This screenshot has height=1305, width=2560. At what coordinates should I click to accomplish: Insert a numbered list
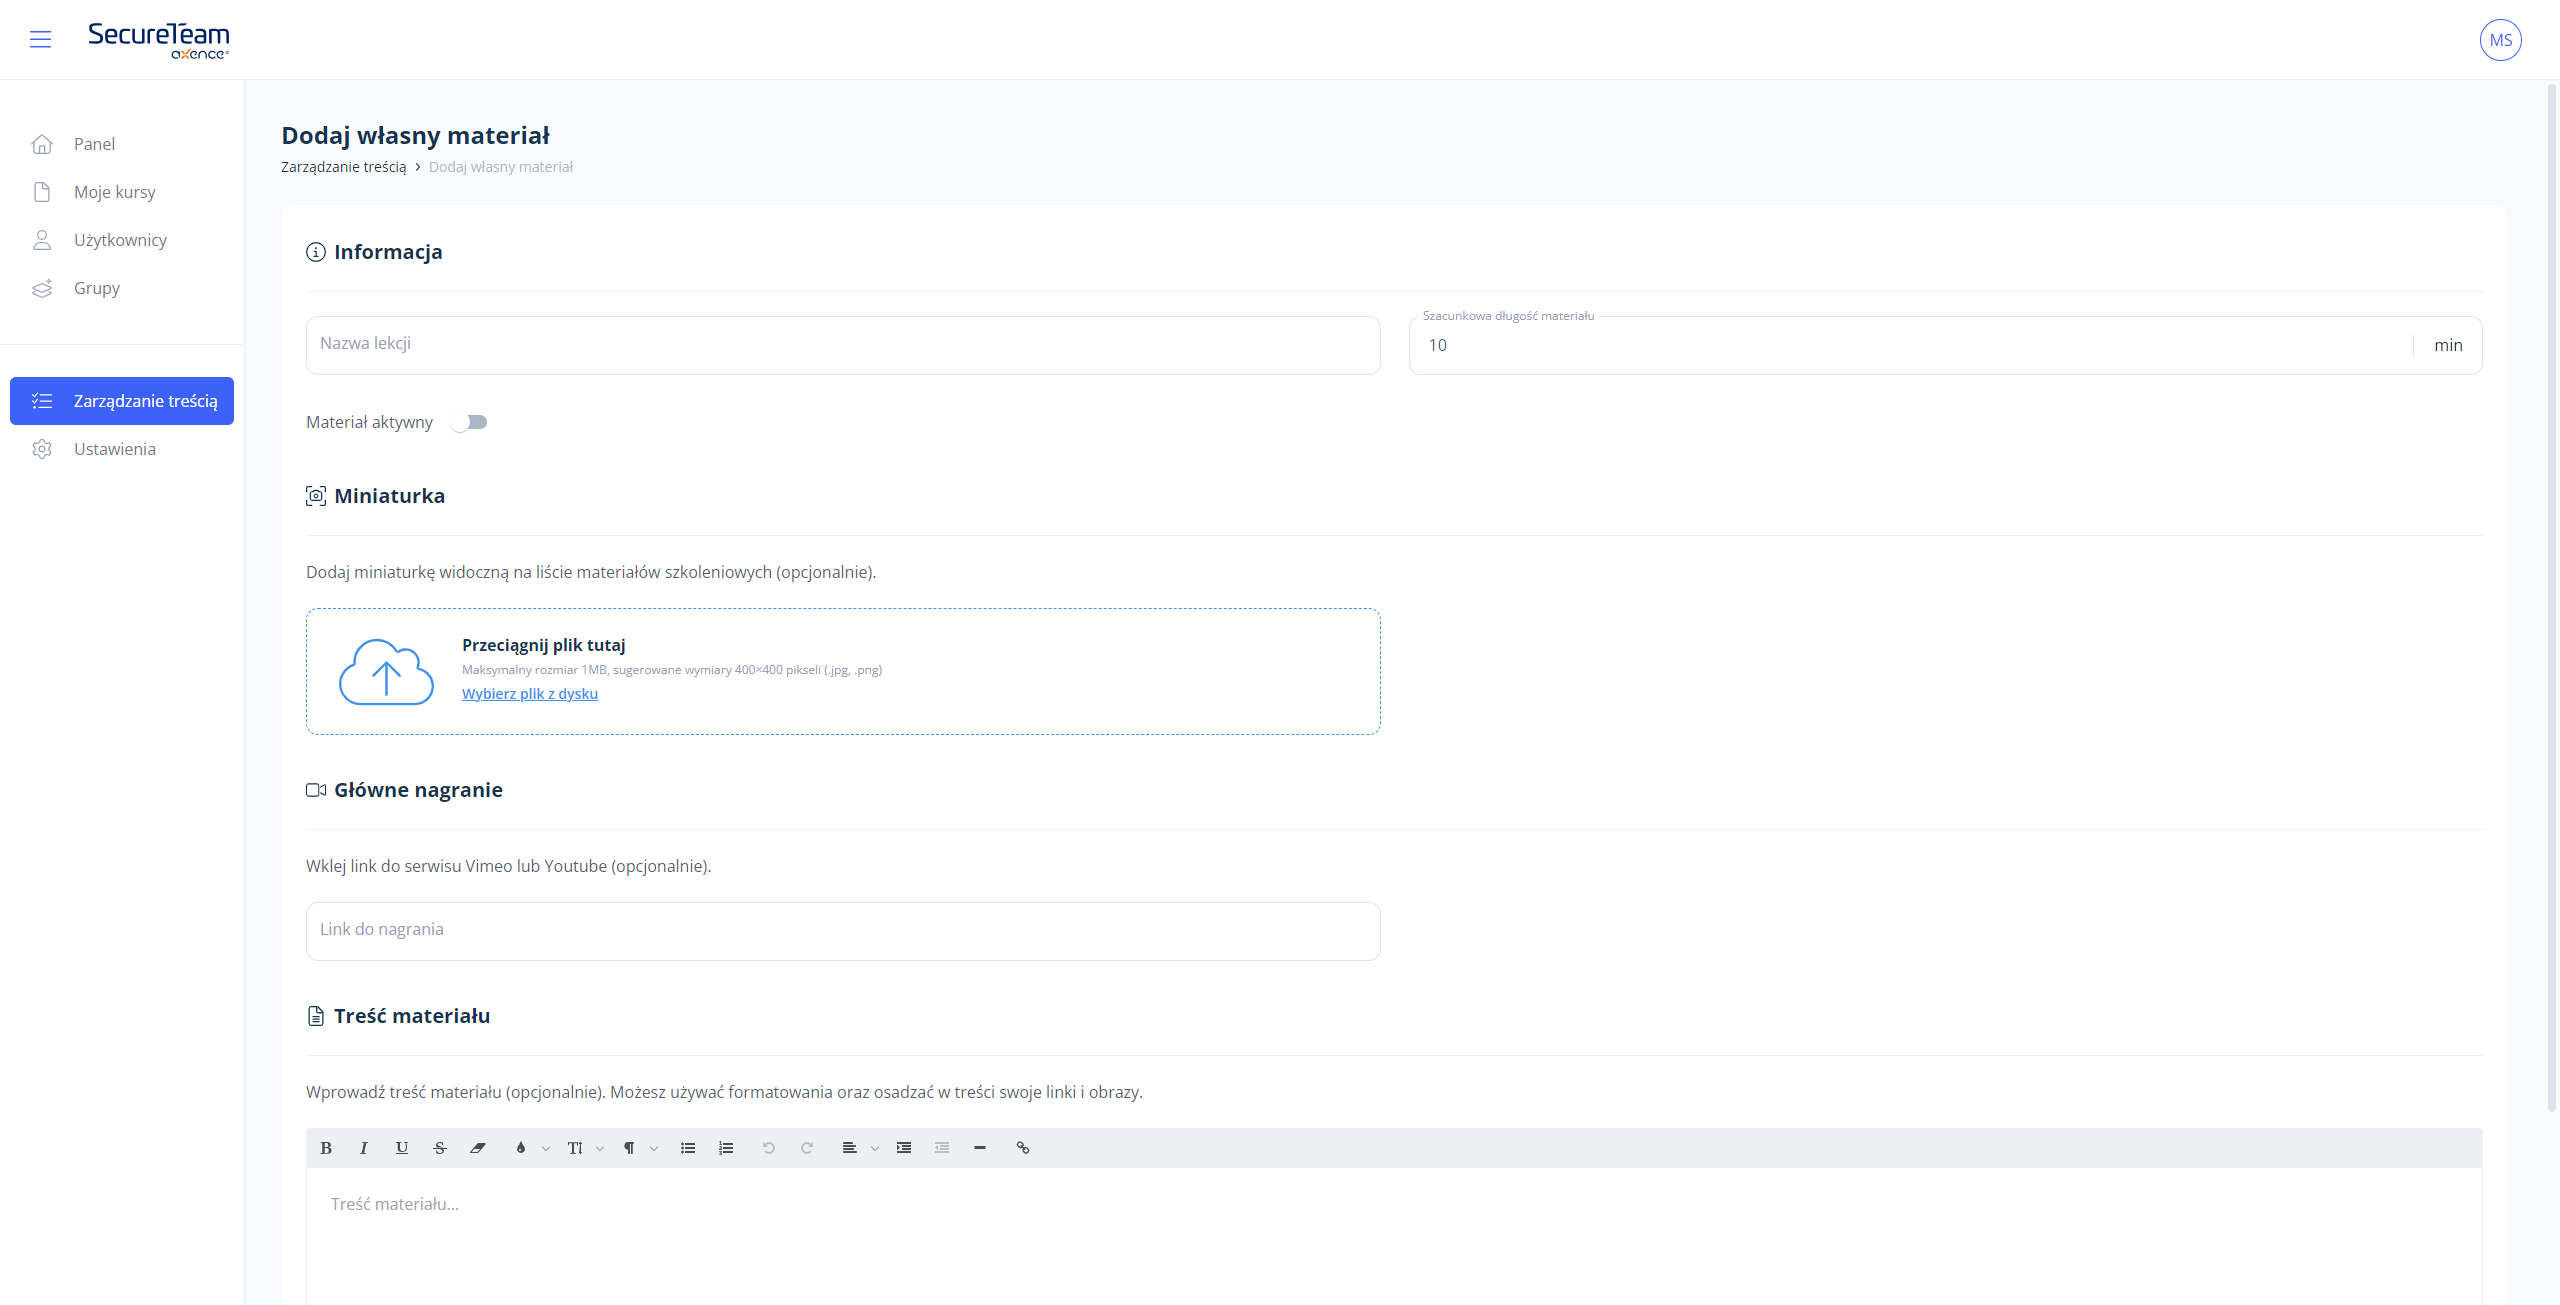tap(726, 1148)
